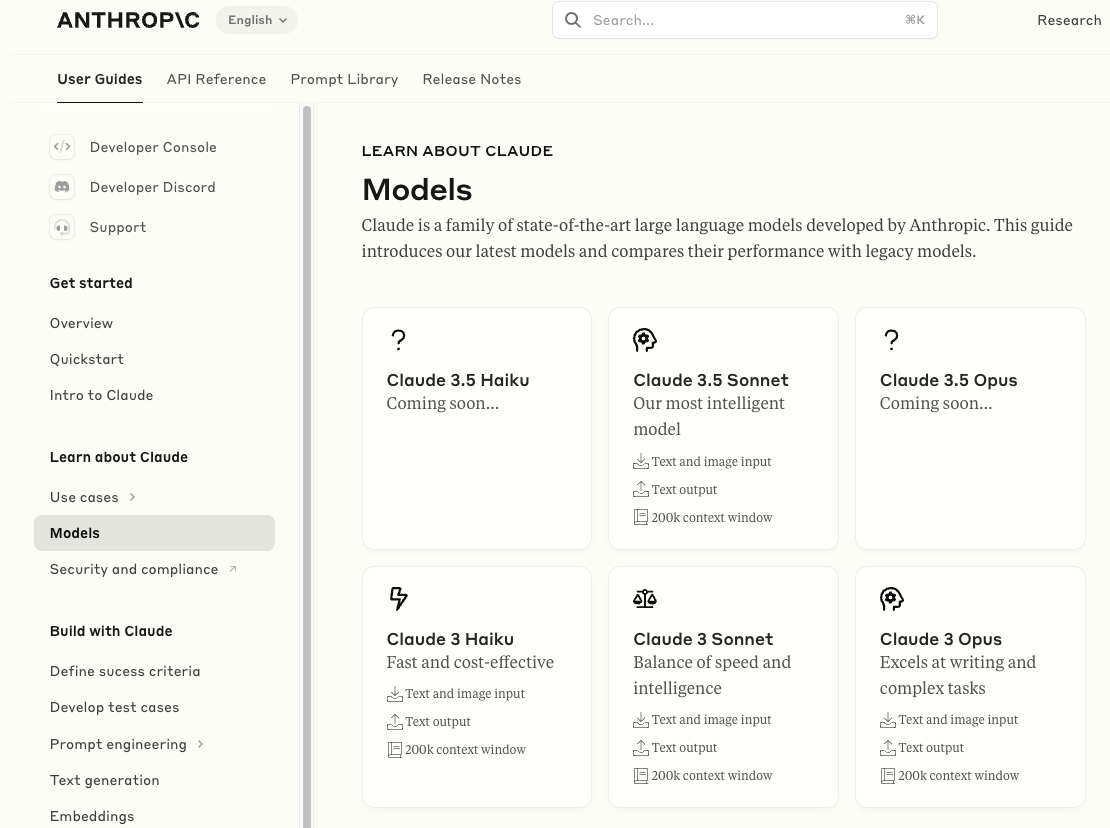Click the Claude 3.5 Sonnet brain icon
The width and height of the screenshot is (1110, 828).
(x=645, y=340)
